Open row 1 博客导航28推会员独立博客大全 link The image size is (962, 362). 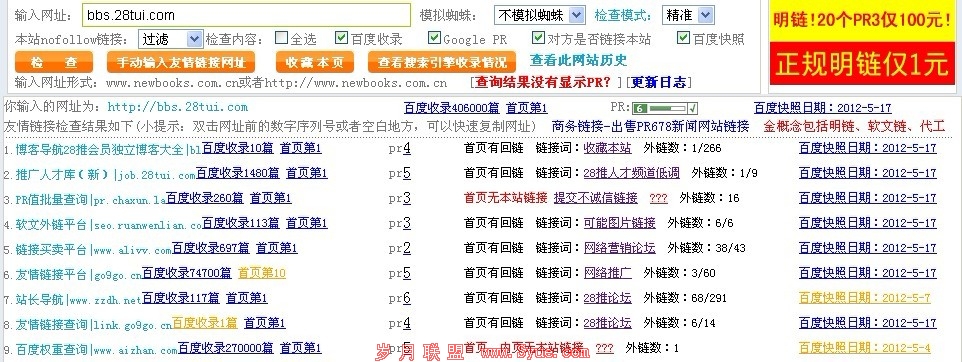[x=109, y=149]
